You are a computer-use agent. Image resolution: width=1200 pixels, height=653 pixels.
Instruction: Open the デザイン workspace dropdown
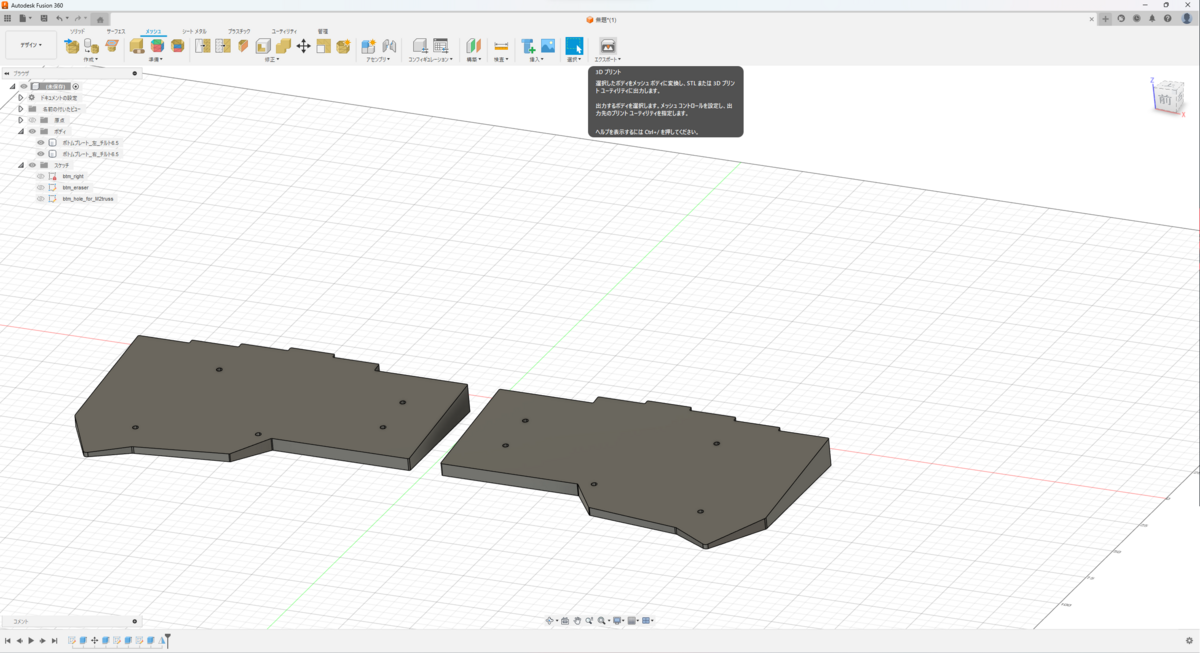click(31, 45)
